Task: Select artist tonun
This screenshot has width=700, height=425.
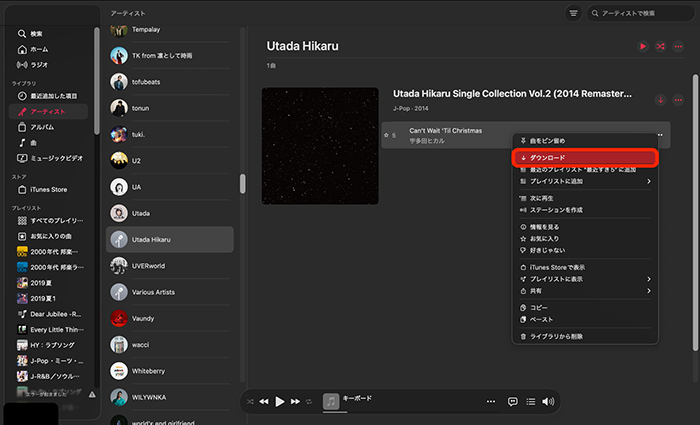Action: [170, 108]
